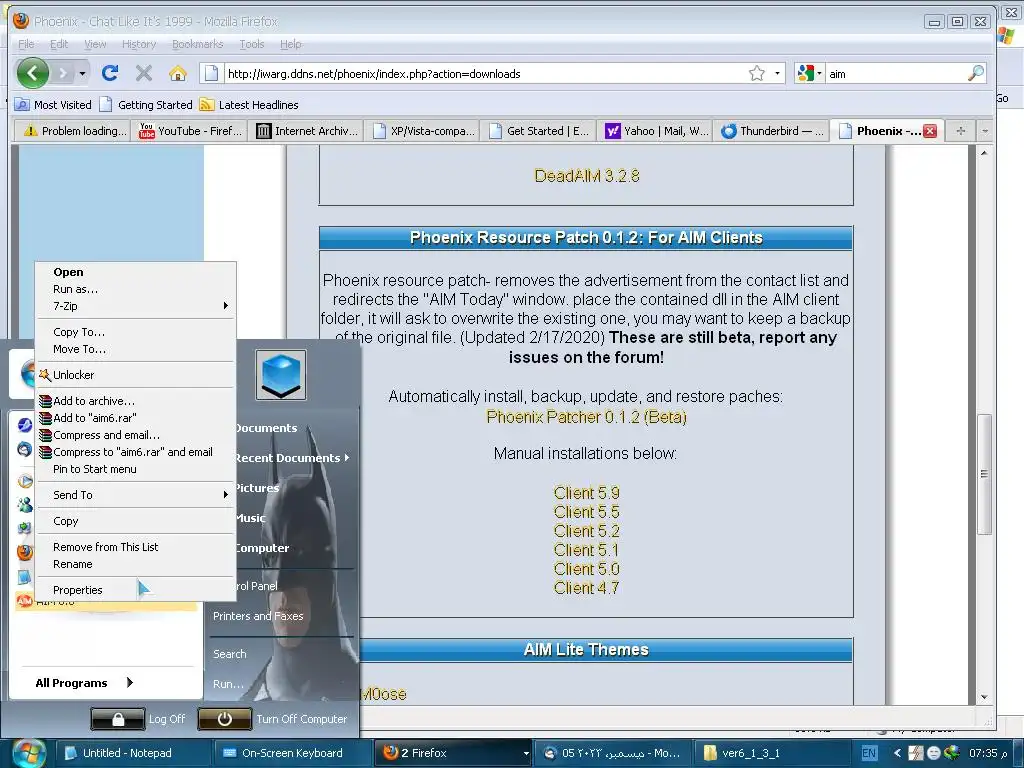The height and width of the screenshot is (768, 1024).
Task: Go to the home page icon
Action: tap(178, 73)
